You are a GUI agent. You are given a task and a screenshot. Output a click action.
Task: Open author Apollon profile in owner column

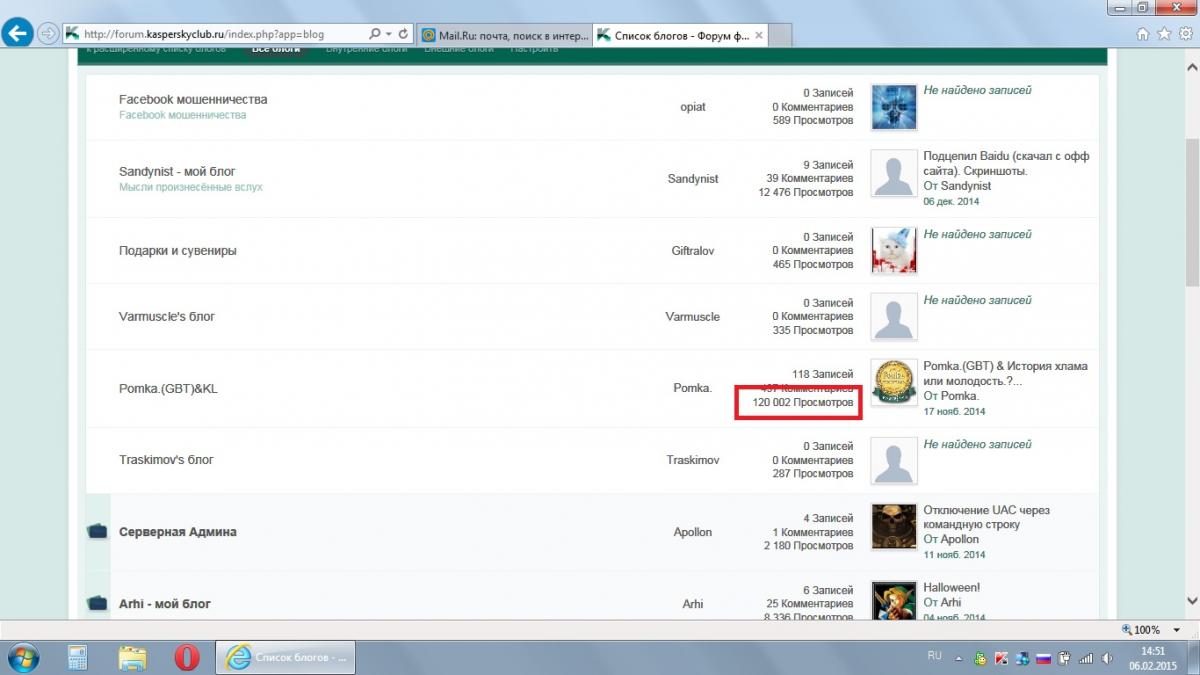[693, 532]
